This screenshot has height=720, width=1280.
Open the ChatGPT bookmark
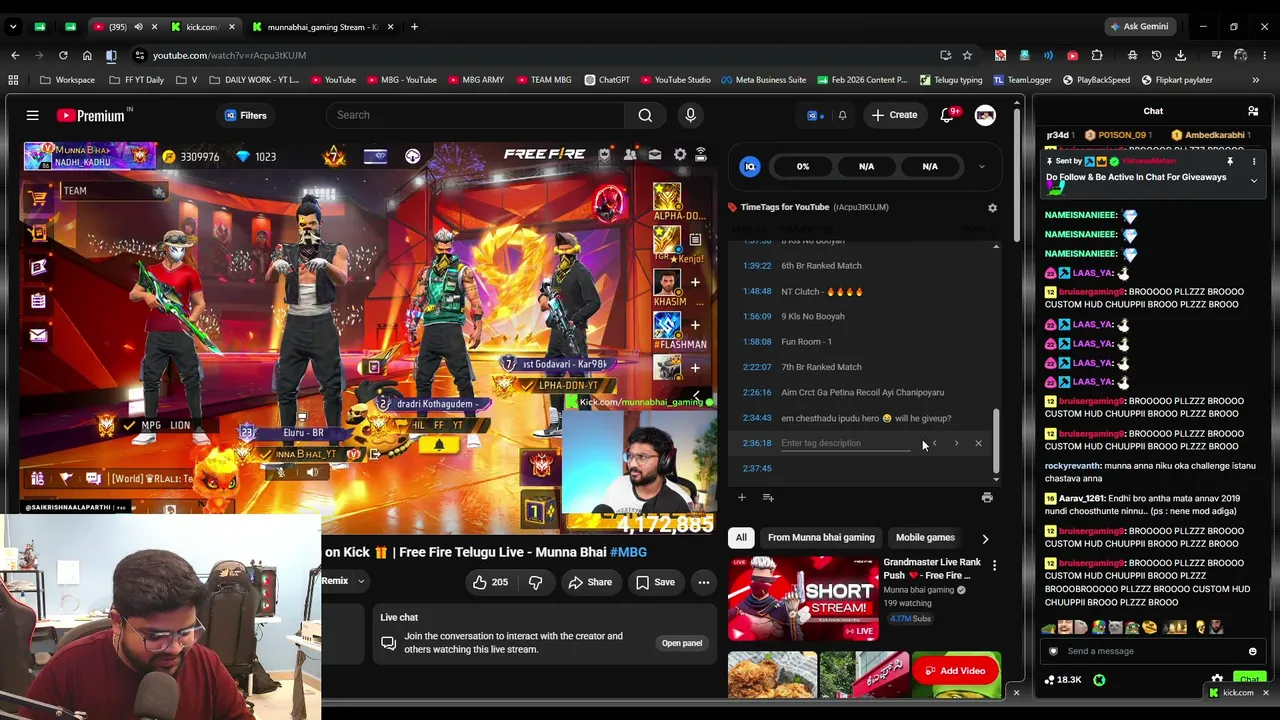[x=607, y=80]
